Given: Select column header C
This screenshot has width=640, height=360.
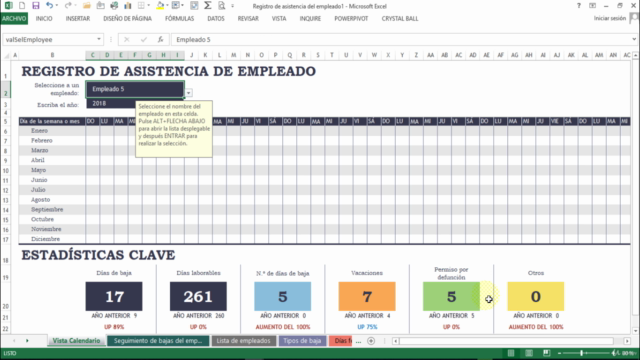Looking at the screenshot, I should 93,55.
